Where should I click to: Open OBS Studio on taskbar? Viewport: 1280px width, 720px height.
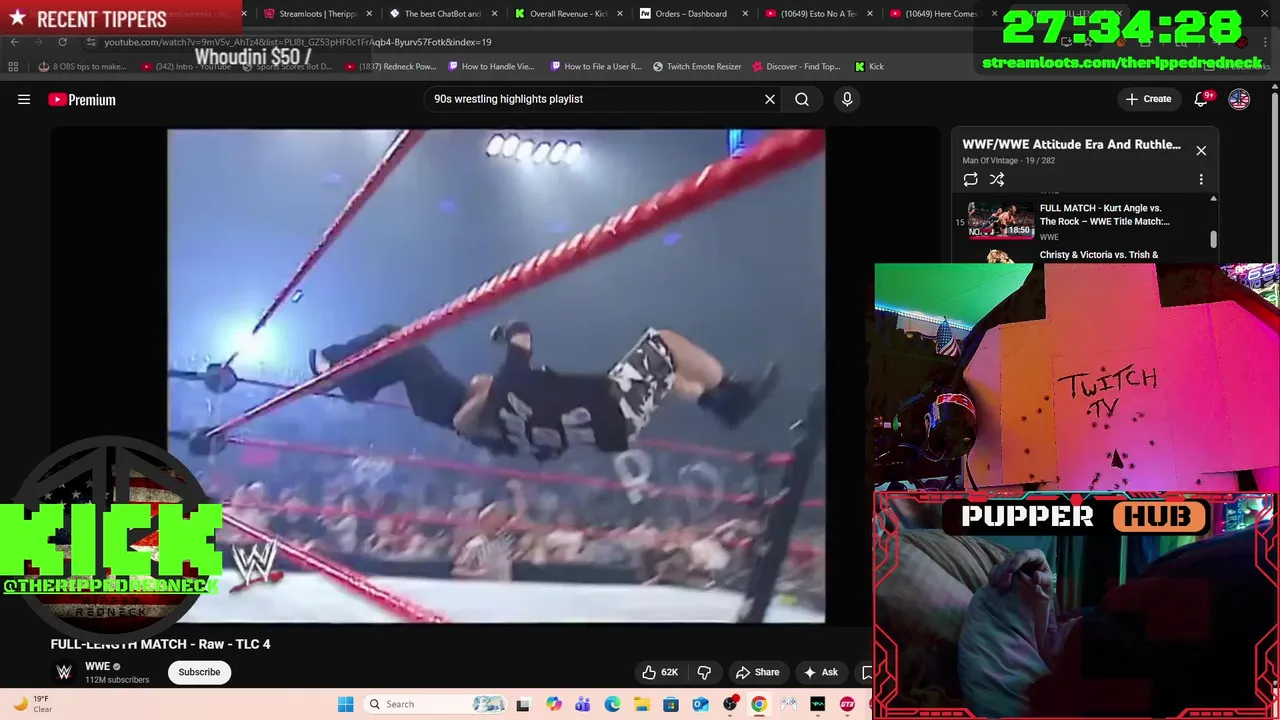pyautogui.click(x=730, y=704)
